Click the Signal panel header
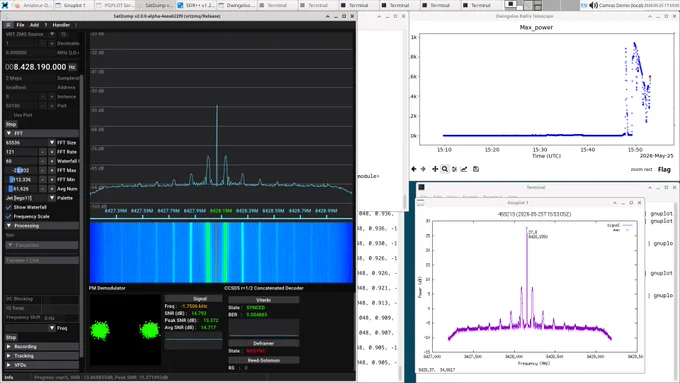Screen dimensions: 680x383 coord(193,298)
